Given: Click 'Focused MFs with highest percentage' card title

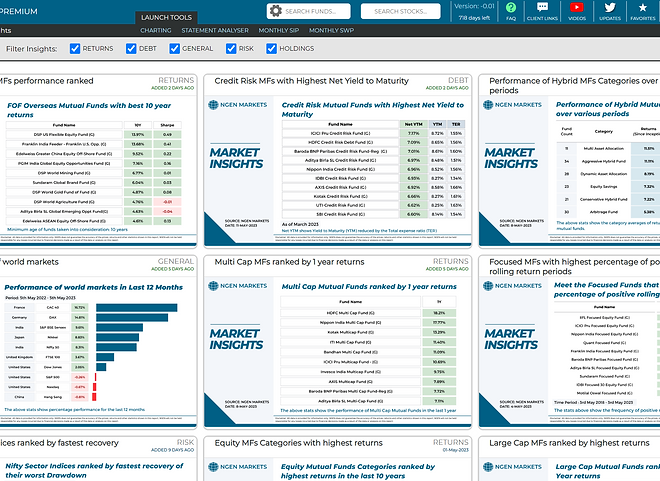Looking at the screenshot, I should click(x=574, y=266).
